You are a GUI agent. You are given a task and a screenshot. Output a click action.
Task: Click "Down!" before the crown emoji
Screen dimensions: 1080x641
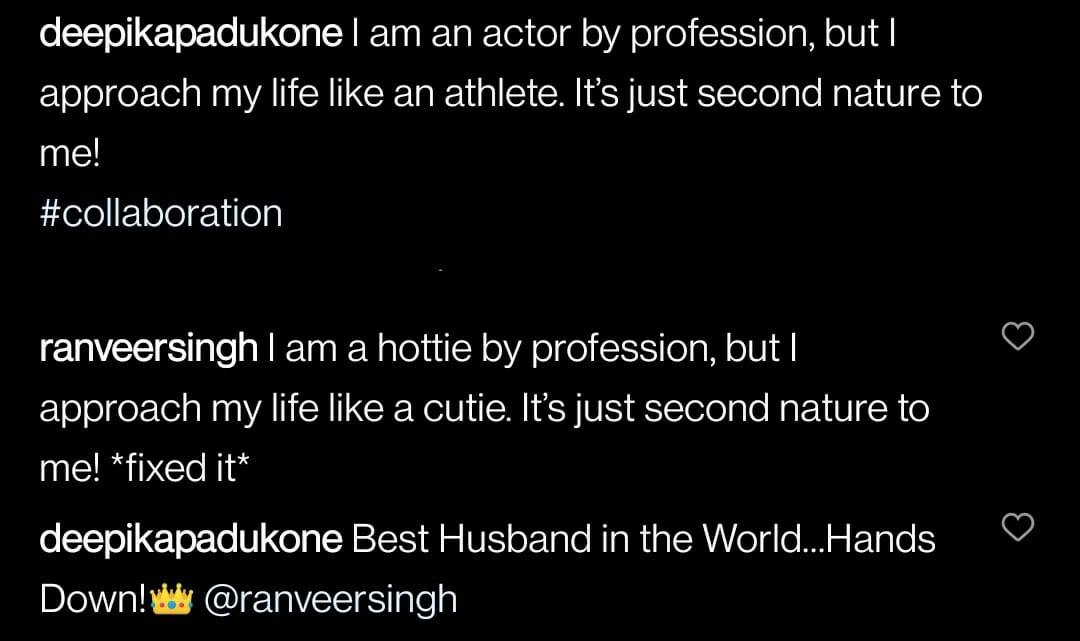[93, 599]
